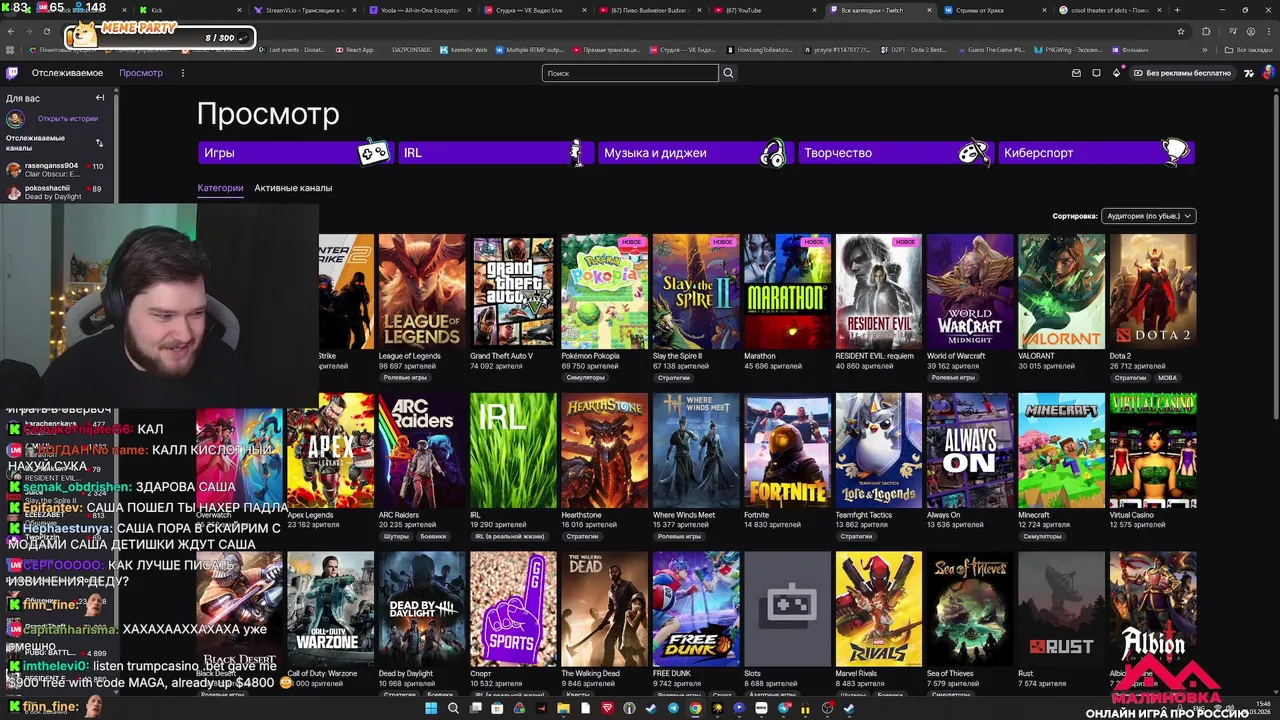The height and width of the screenshot is (720, 1280).
Task: Go to Просмотр in top nav
Action: click(141, 73)
